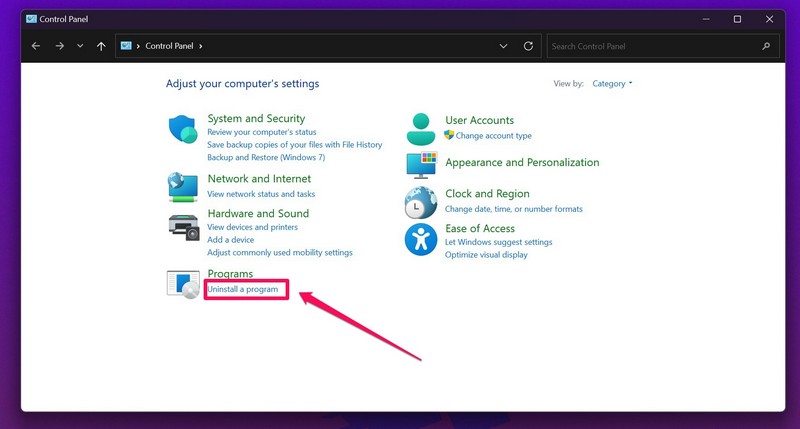Click the User Accounts person icon
This screenshot has height=429, width=800.
421,128
